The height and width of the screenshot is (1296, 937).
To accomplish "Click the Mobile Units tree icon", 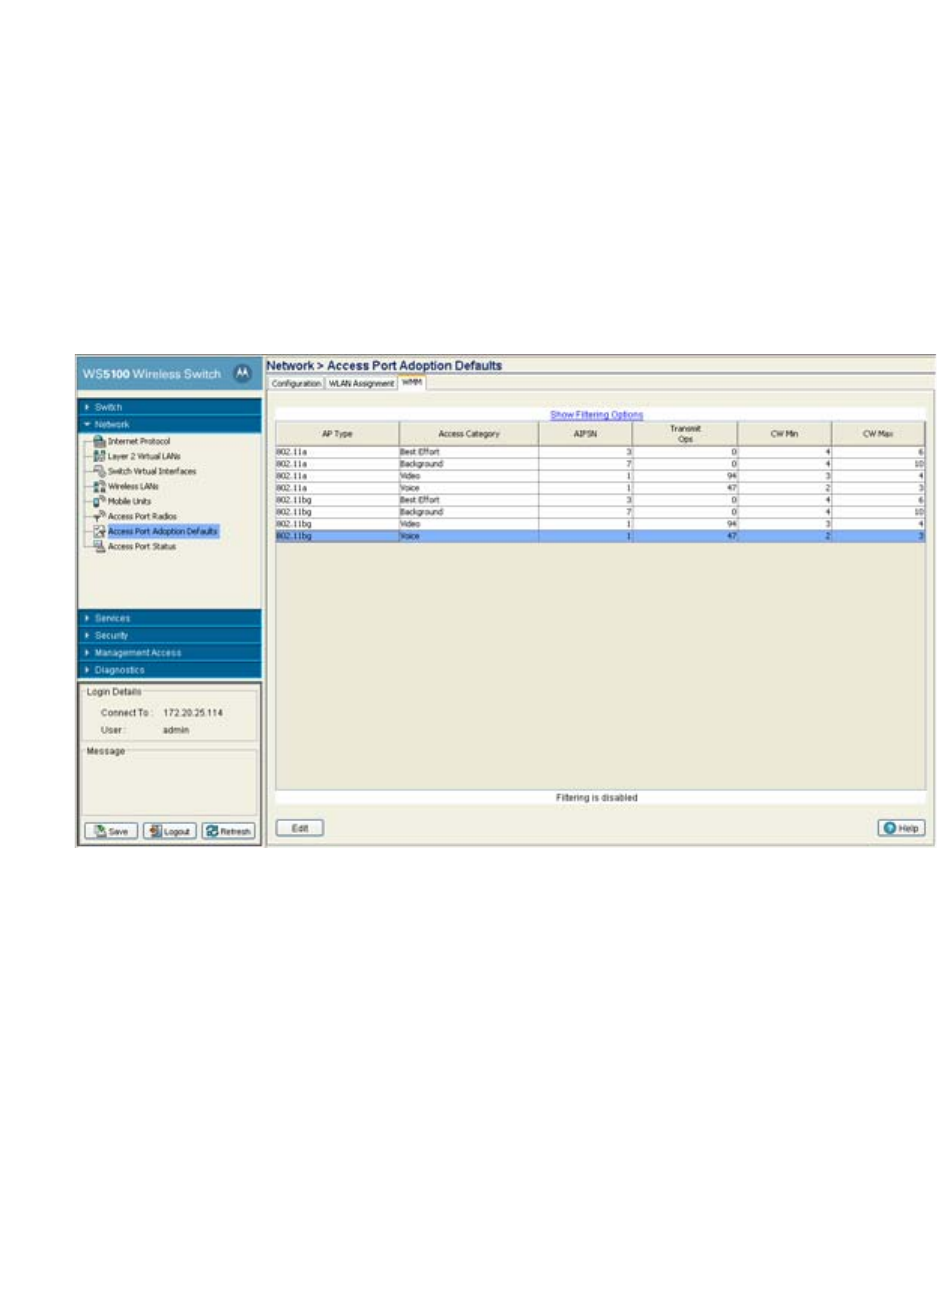I will pyautogui.click(x=99, y=501).
